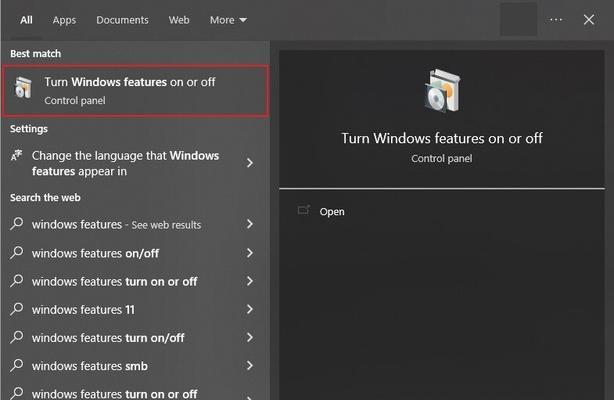This screenshot has width=614, height=400.
Task: Click the large Windows features icon in preview pane
Action: 442,91
